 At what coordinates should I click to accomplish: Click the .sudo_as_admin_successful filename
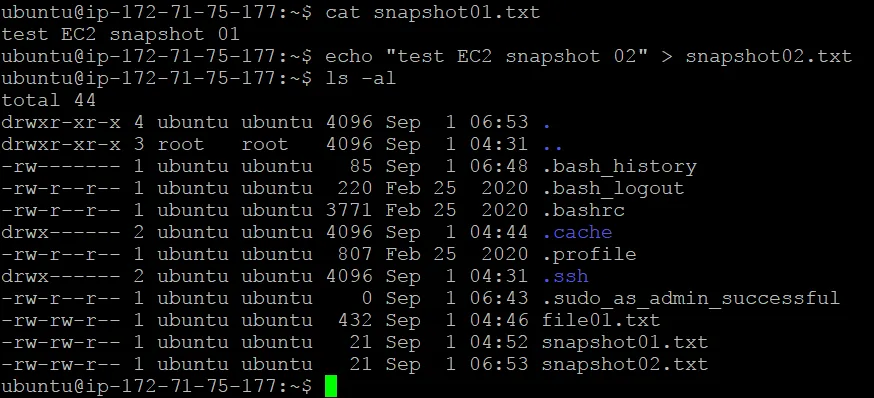tap(691, 298)
